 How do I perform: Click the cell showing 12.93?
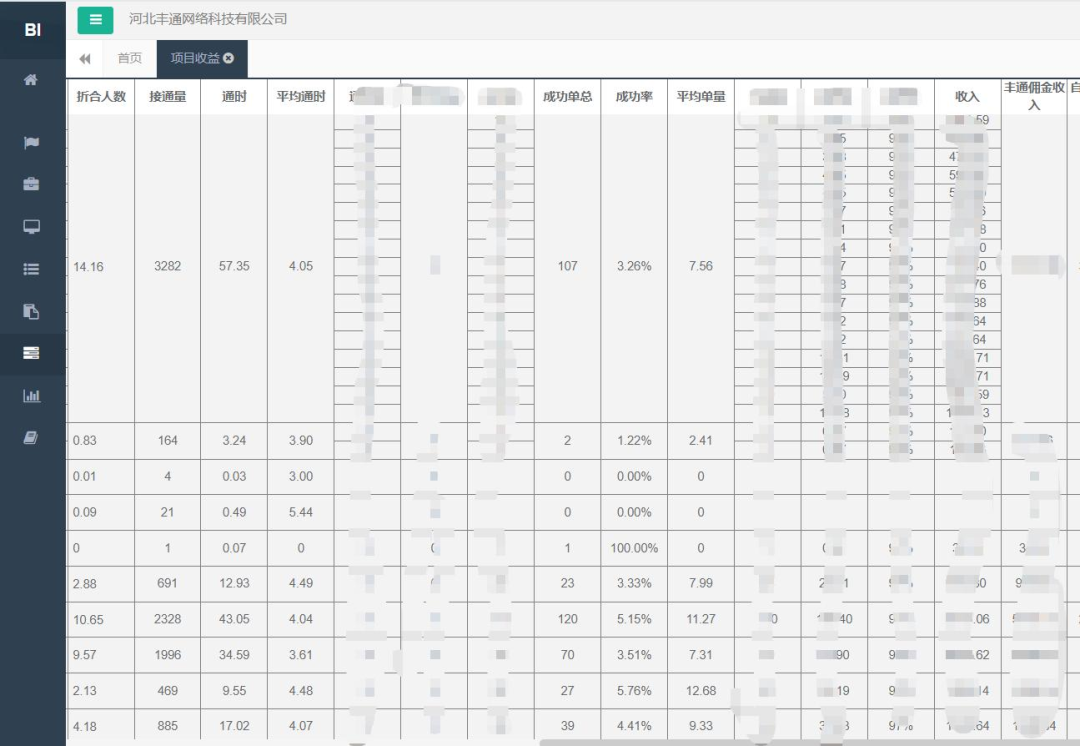(x=234, y=584)
